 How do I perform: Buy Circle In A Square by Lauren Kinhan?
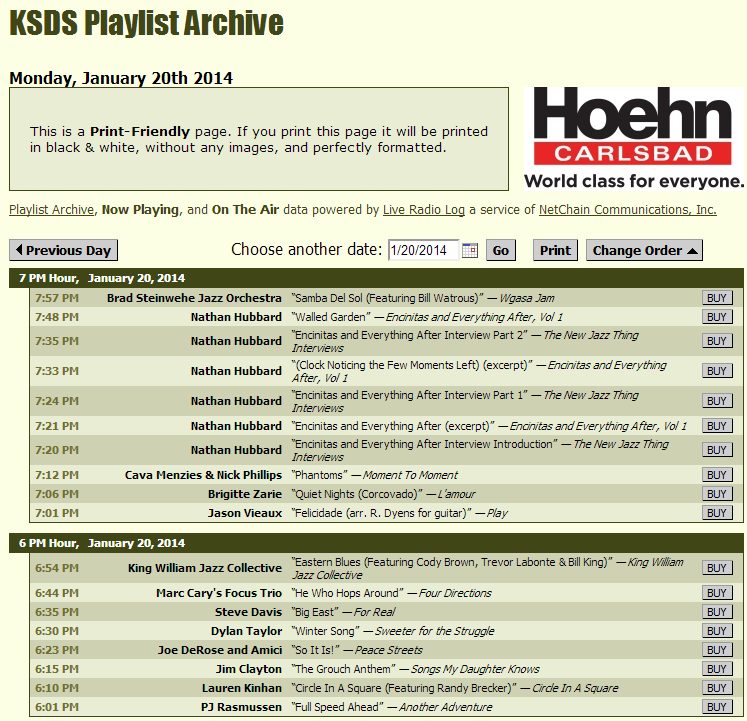(717, 688)
